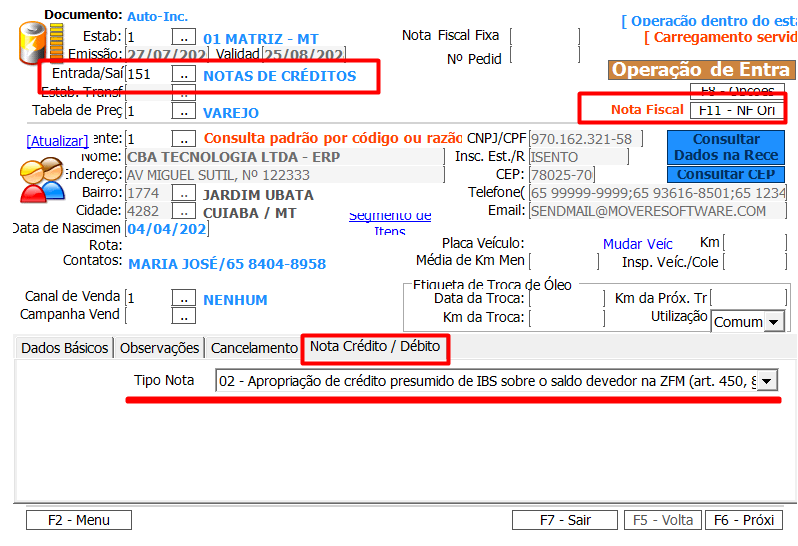The image size is (798, 546).
Task: Click the Média de Km Mensal field
Action: coord(564,262)
